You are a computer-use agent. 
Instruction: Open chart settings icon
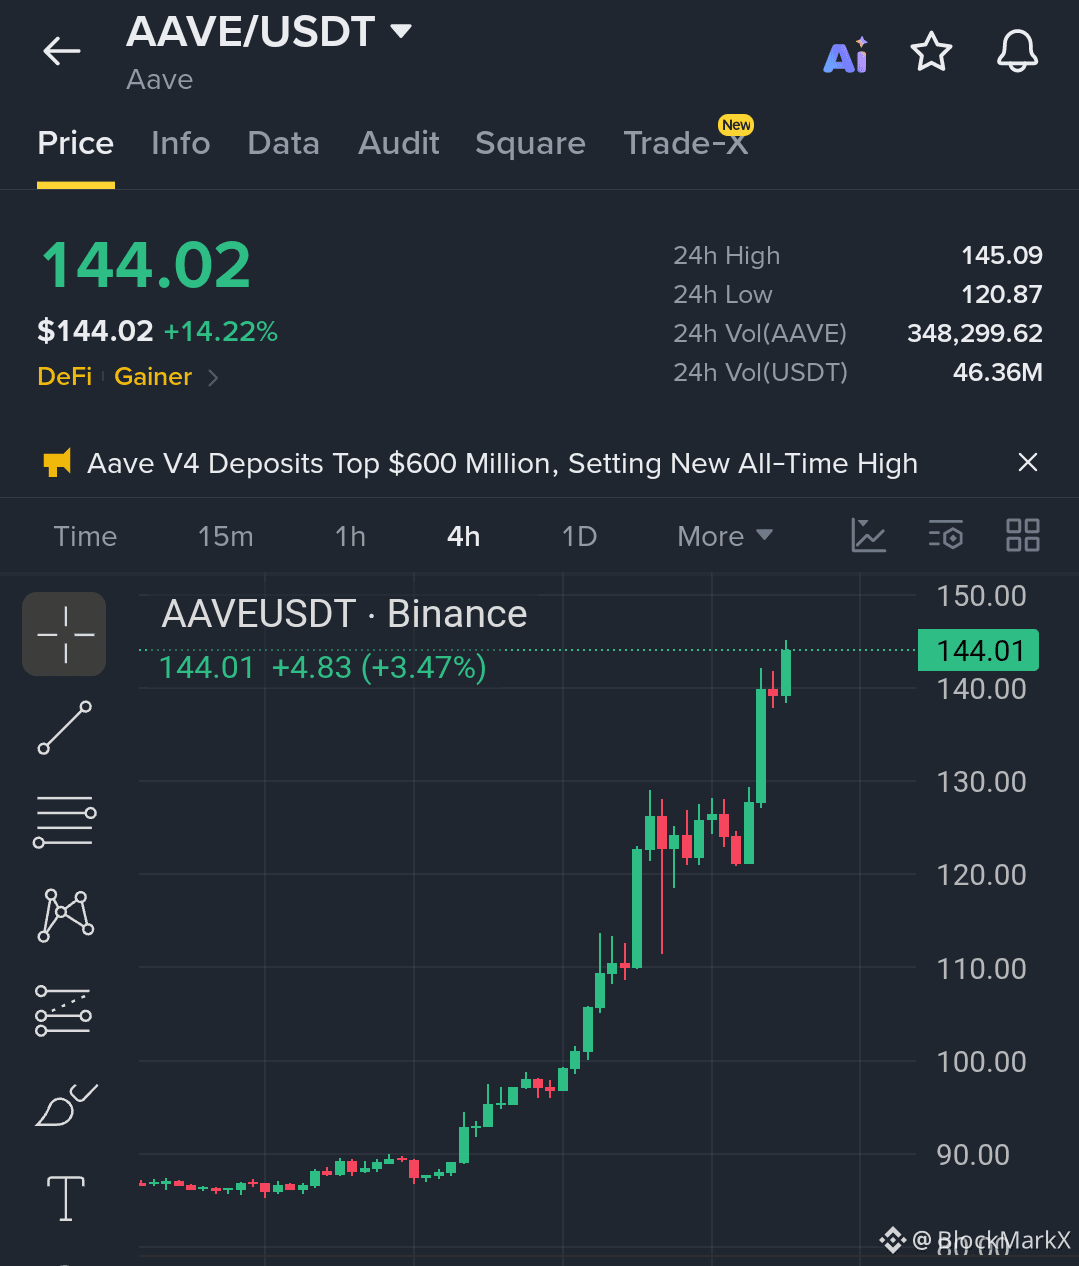(946, 535)
